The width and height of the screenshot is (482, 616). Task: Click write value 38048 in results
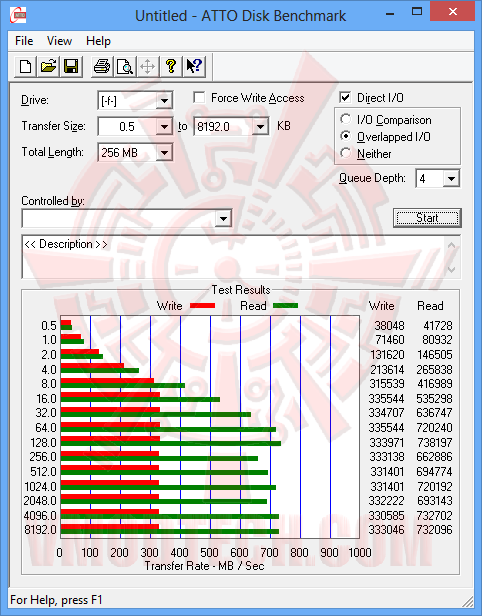pos(389,326)
